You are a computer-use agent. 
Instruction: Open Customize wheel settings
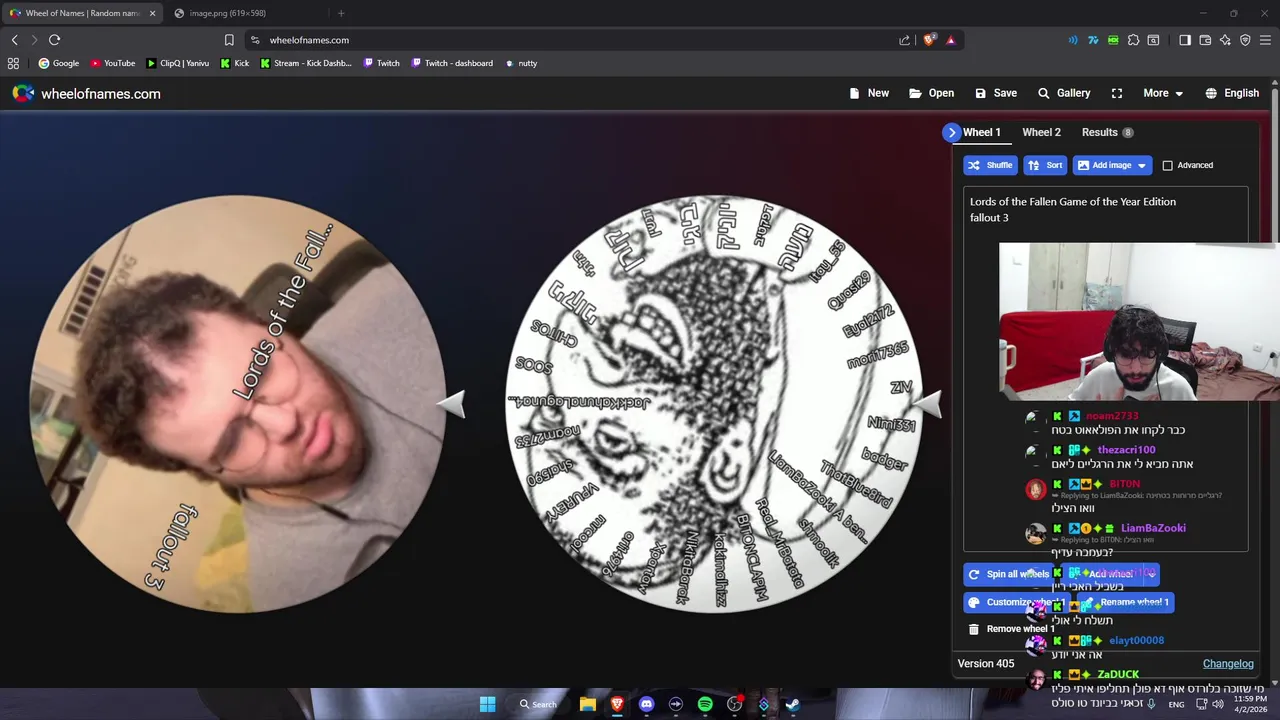point(1016,602)
